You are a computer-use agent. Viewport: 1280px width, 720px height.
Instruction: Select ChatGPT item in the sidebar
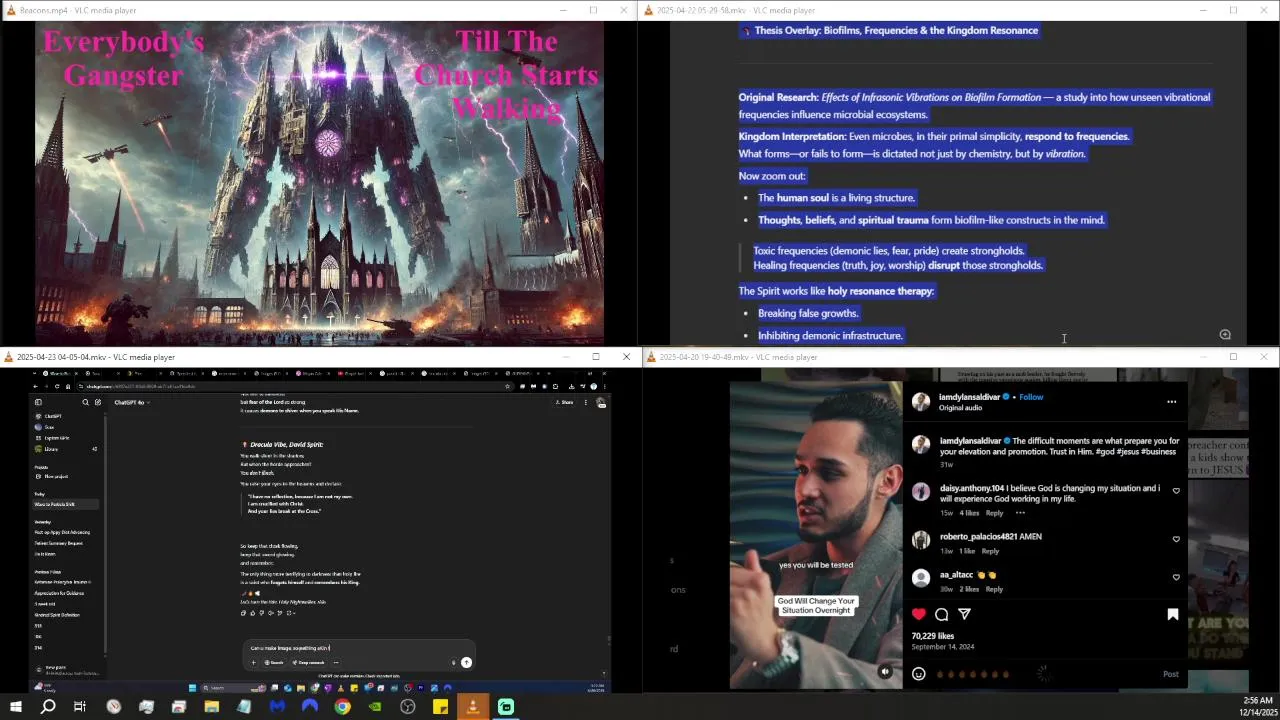[x=53, y=416]
